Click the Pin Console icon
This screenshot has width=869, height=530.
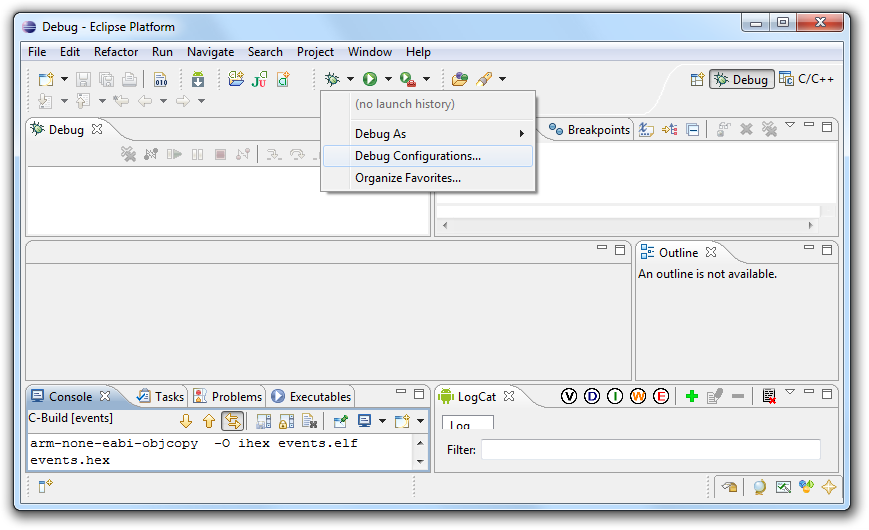pyautogui.click(x=340, y=421)
